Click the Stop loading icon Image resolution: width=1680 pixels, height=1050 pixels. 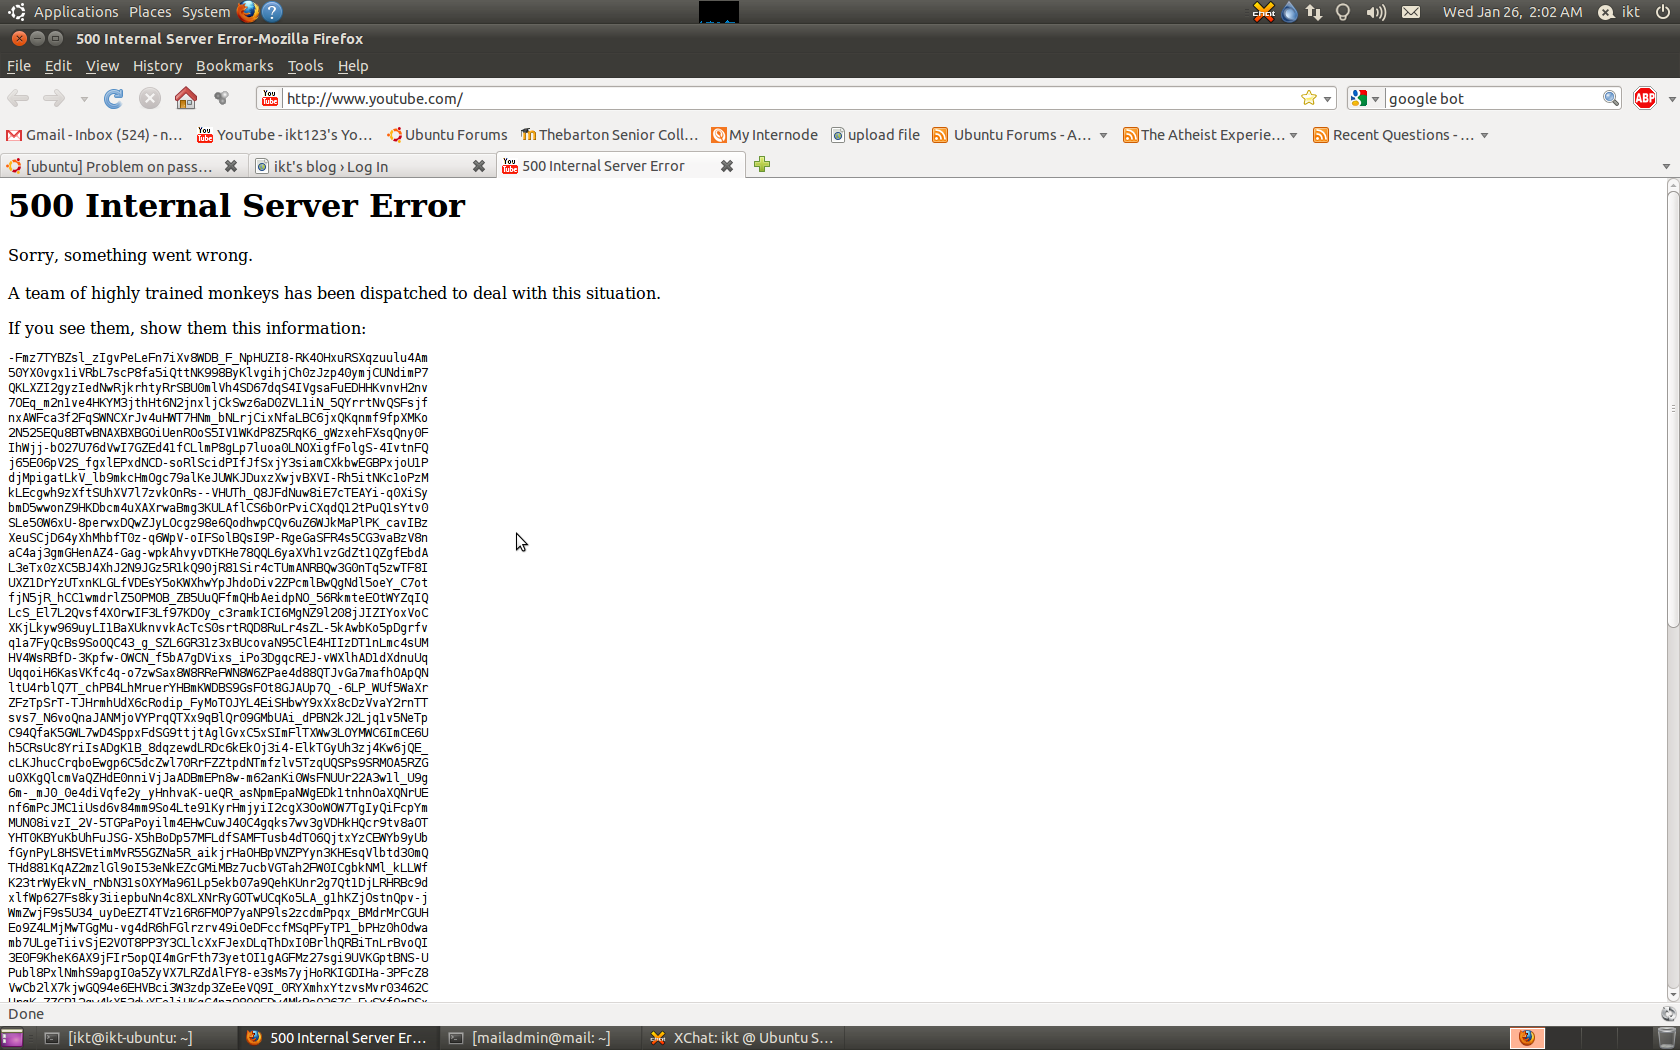coord(150,98)
